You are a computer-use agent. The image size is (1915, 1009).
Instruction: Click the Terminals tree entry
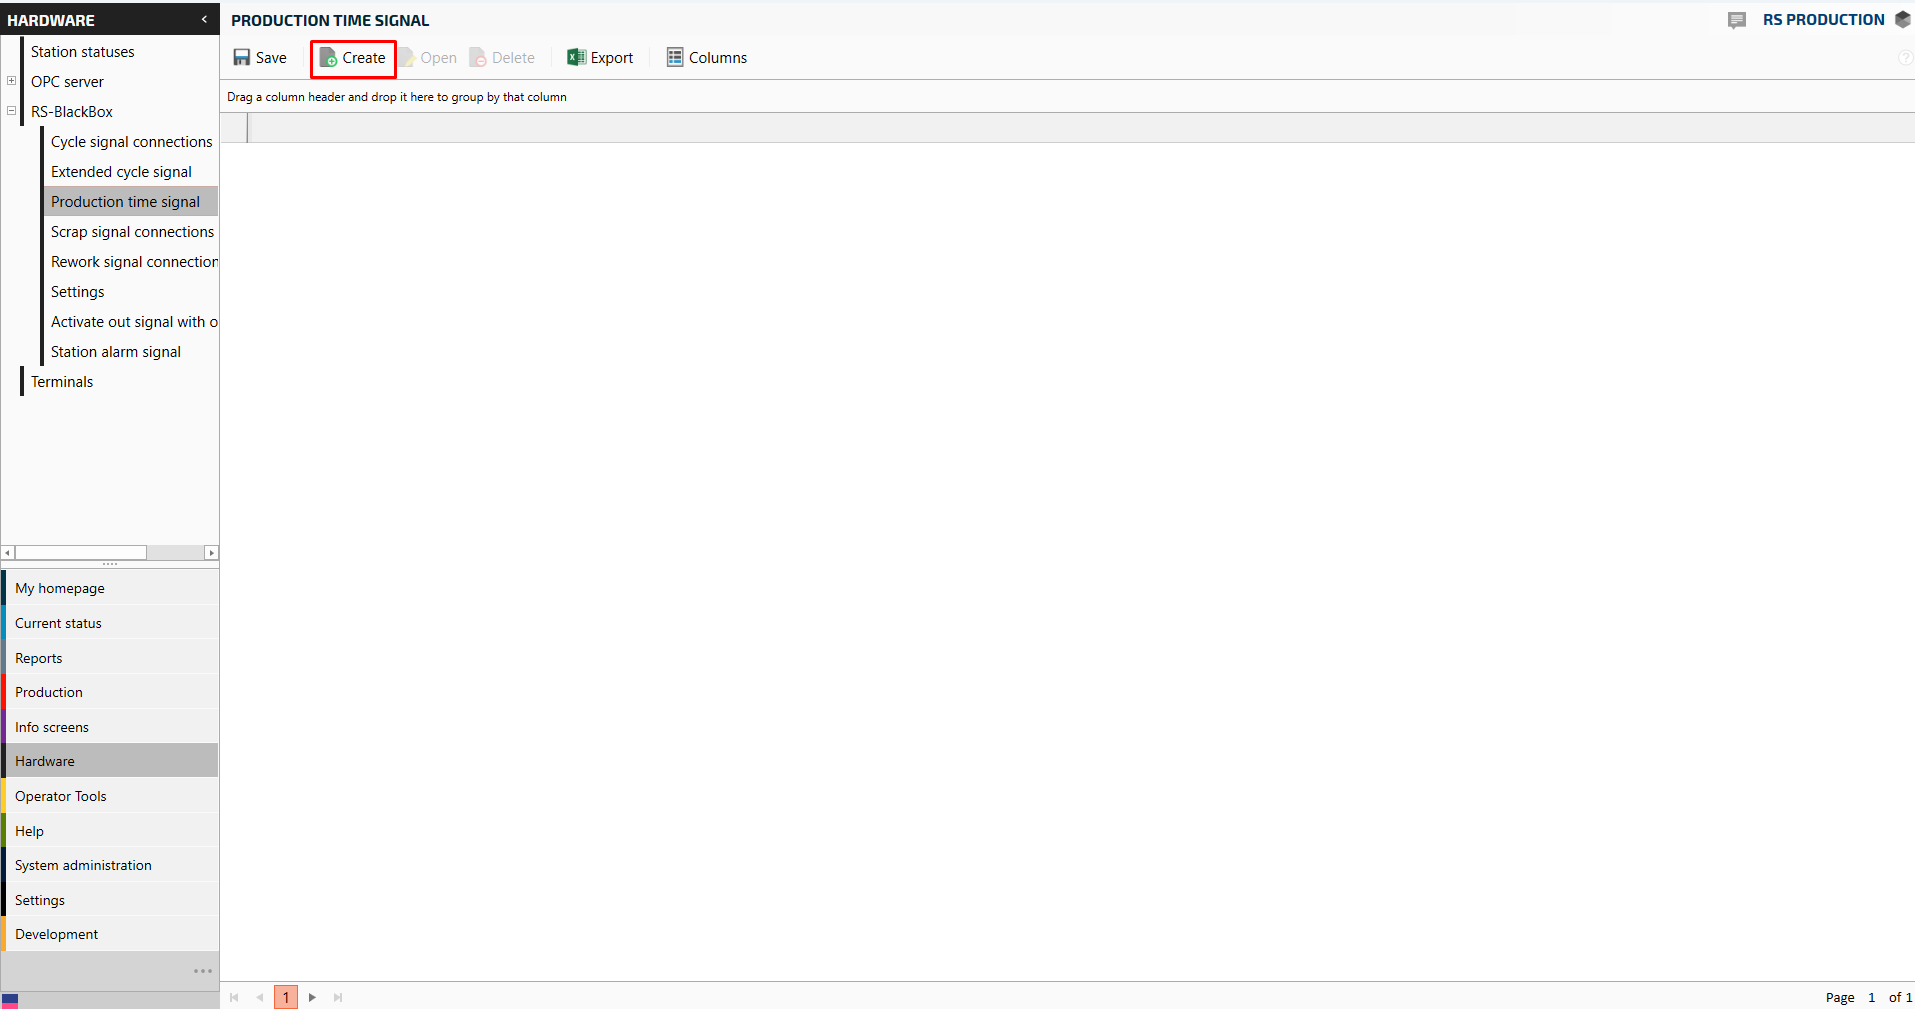pyautogui.click(x=62, y=382)
